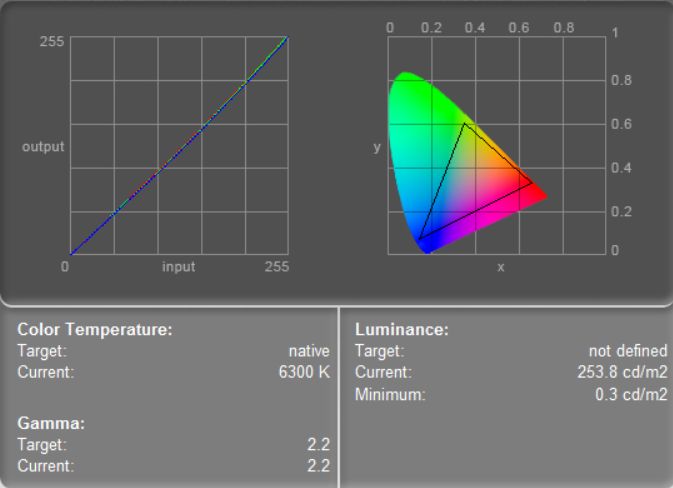Select the Gamma current value 2.2
The height and width of the screenshot is (488, 673).
point(318,466)
